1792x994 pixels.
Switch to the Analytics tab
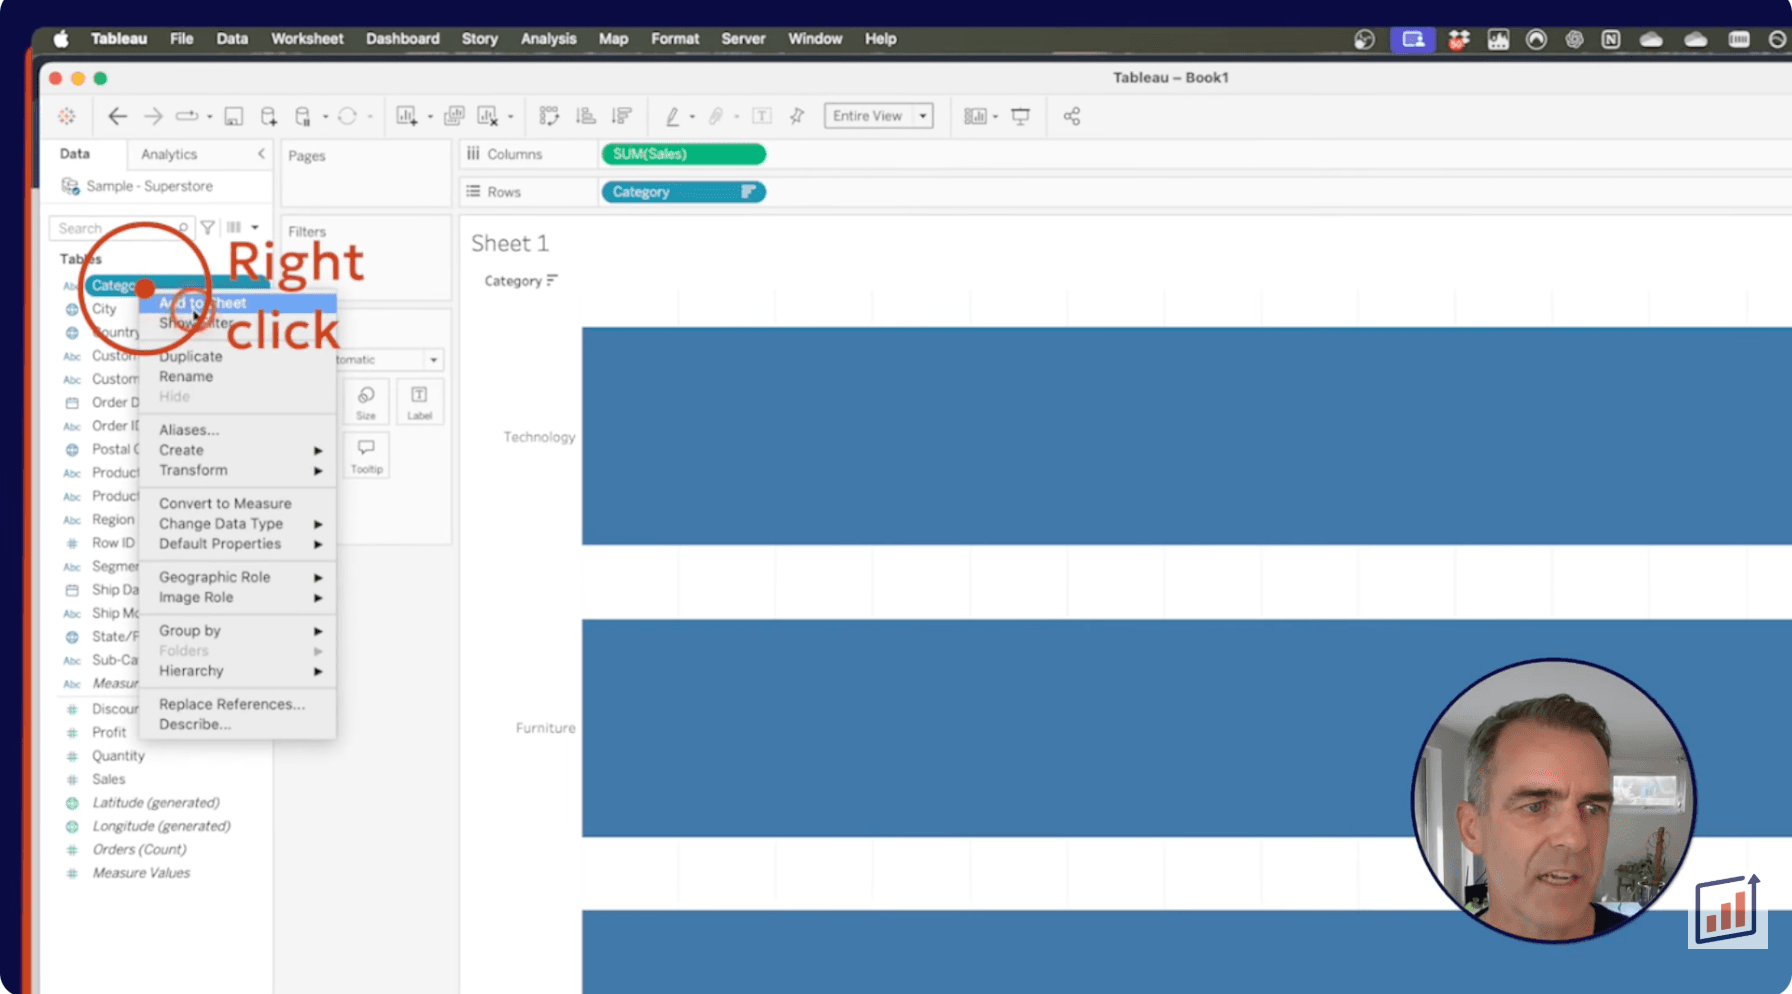point(169,154)
